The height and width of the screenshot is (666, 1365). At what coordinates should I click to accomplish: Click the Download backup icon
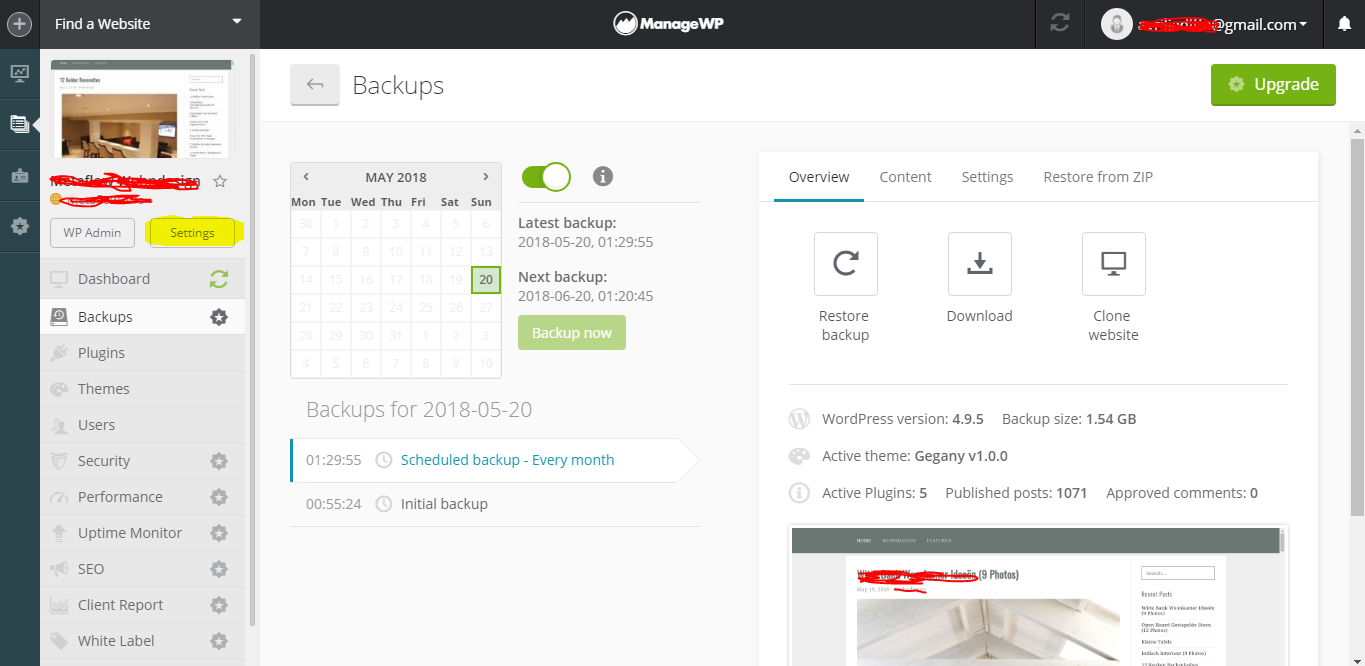(980, 264)
